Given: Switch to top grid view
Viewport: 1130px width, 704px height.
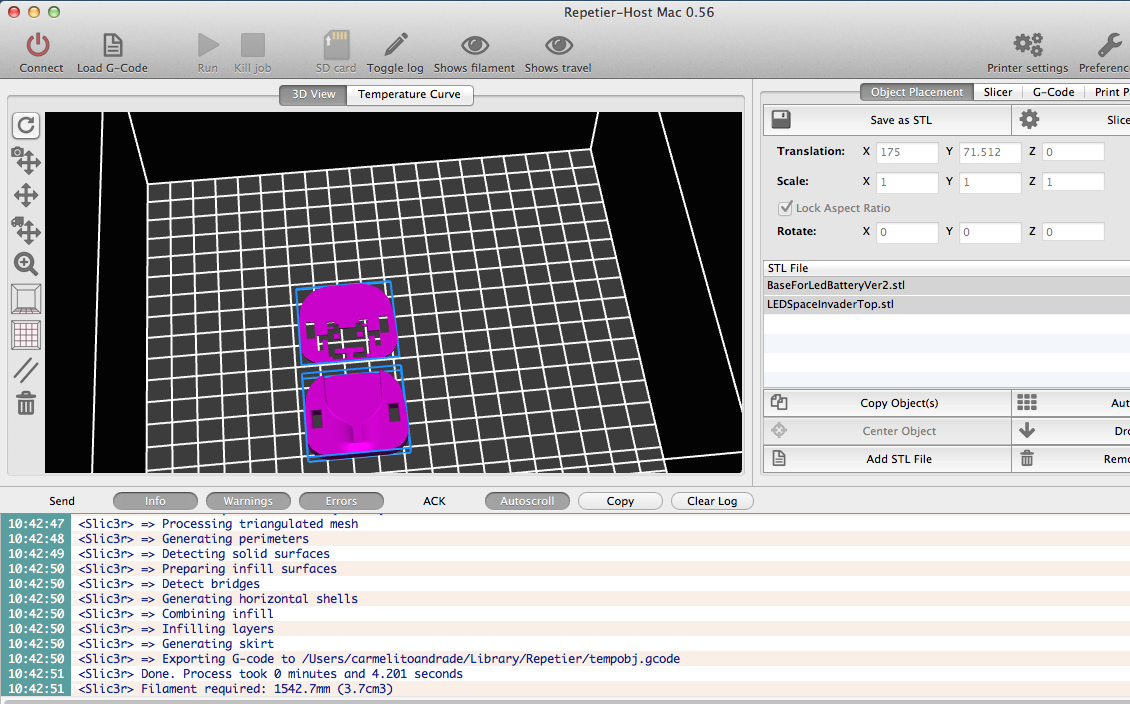Looking at the screenshot, I should (x=26, y=335).
